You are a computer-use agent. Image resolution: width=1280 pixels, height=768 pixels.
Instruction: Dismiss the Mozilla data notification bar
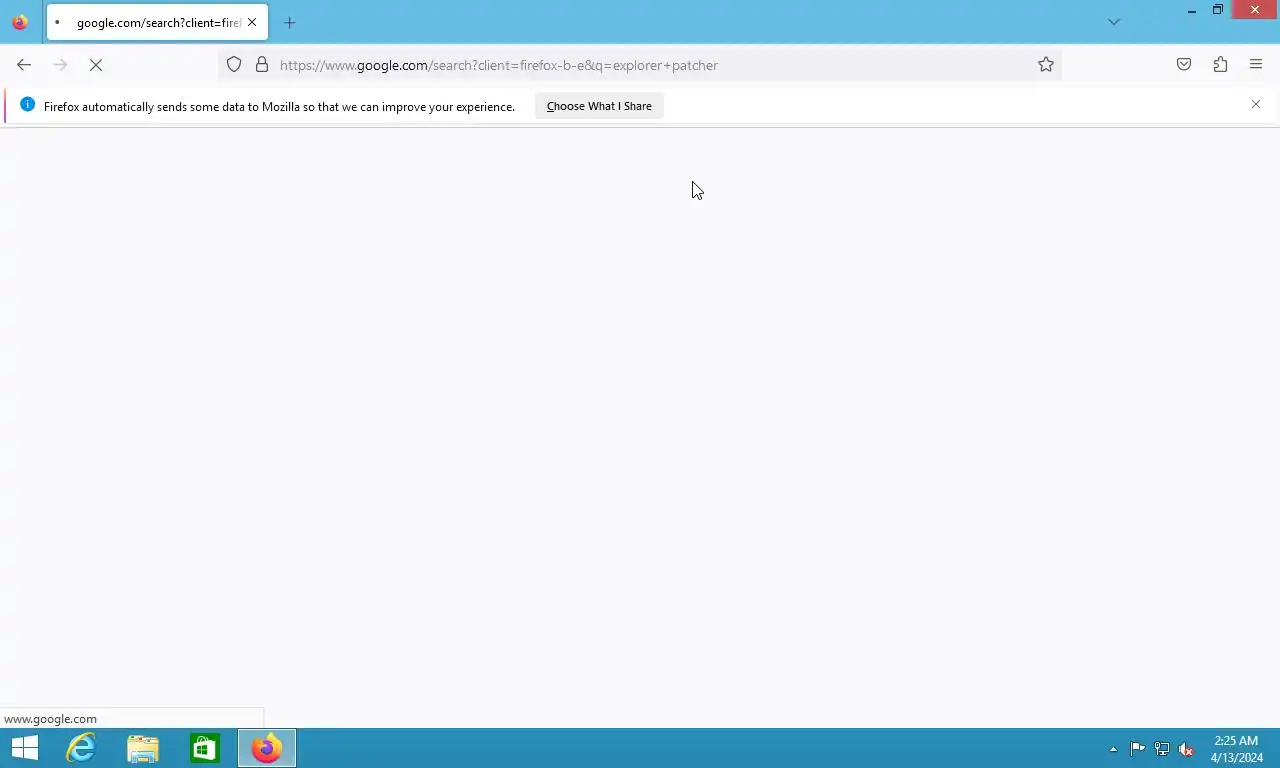[1256, 104]
